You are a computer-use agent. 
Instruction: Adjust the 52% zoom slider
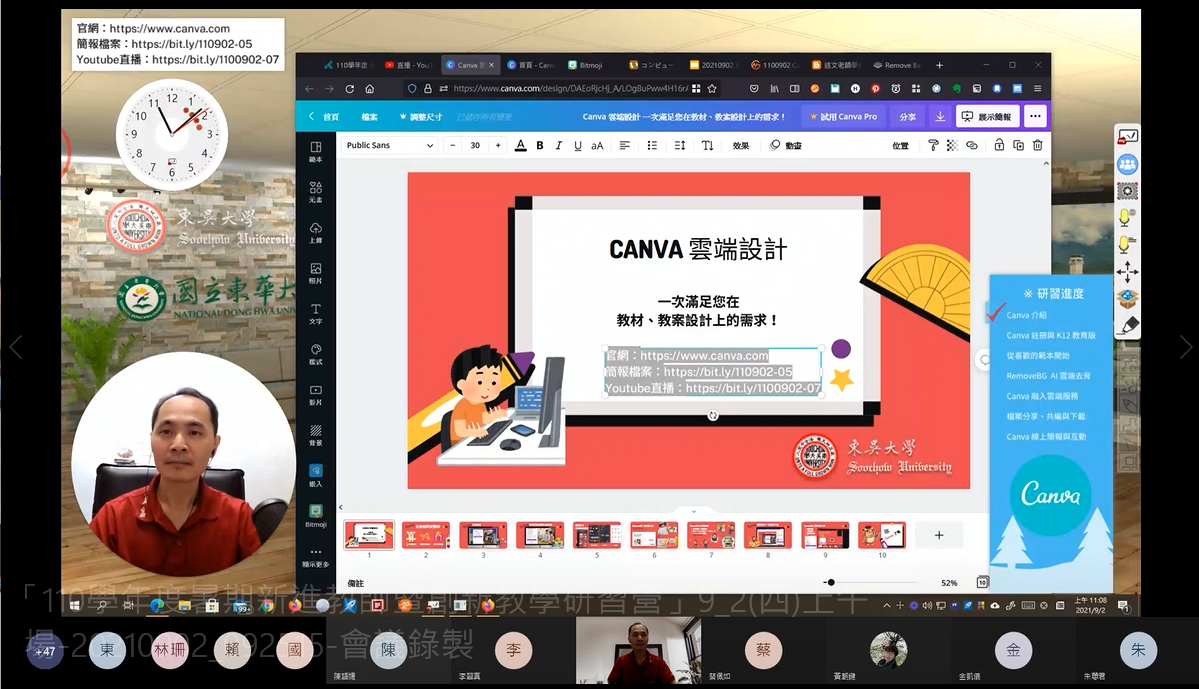tap(830, 581)
